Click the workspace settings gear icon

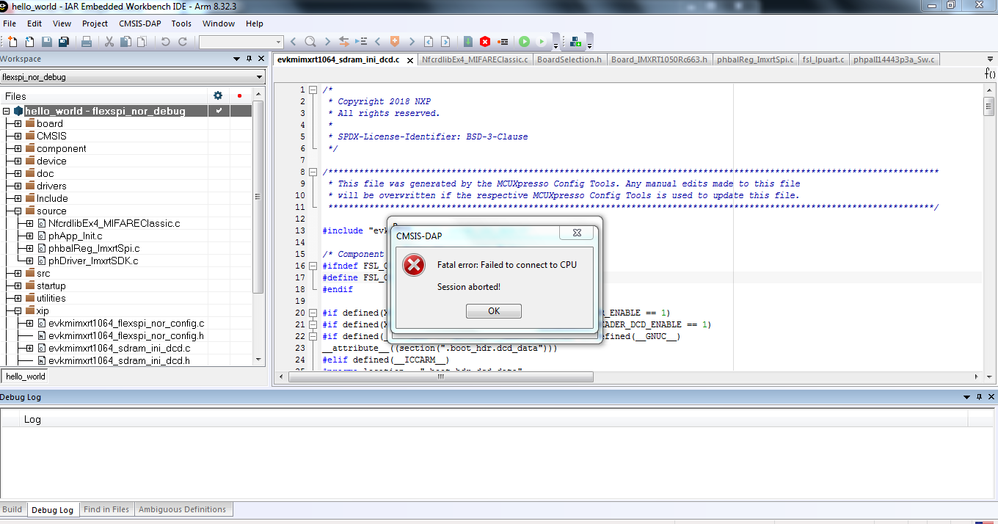tap(218, 96)
